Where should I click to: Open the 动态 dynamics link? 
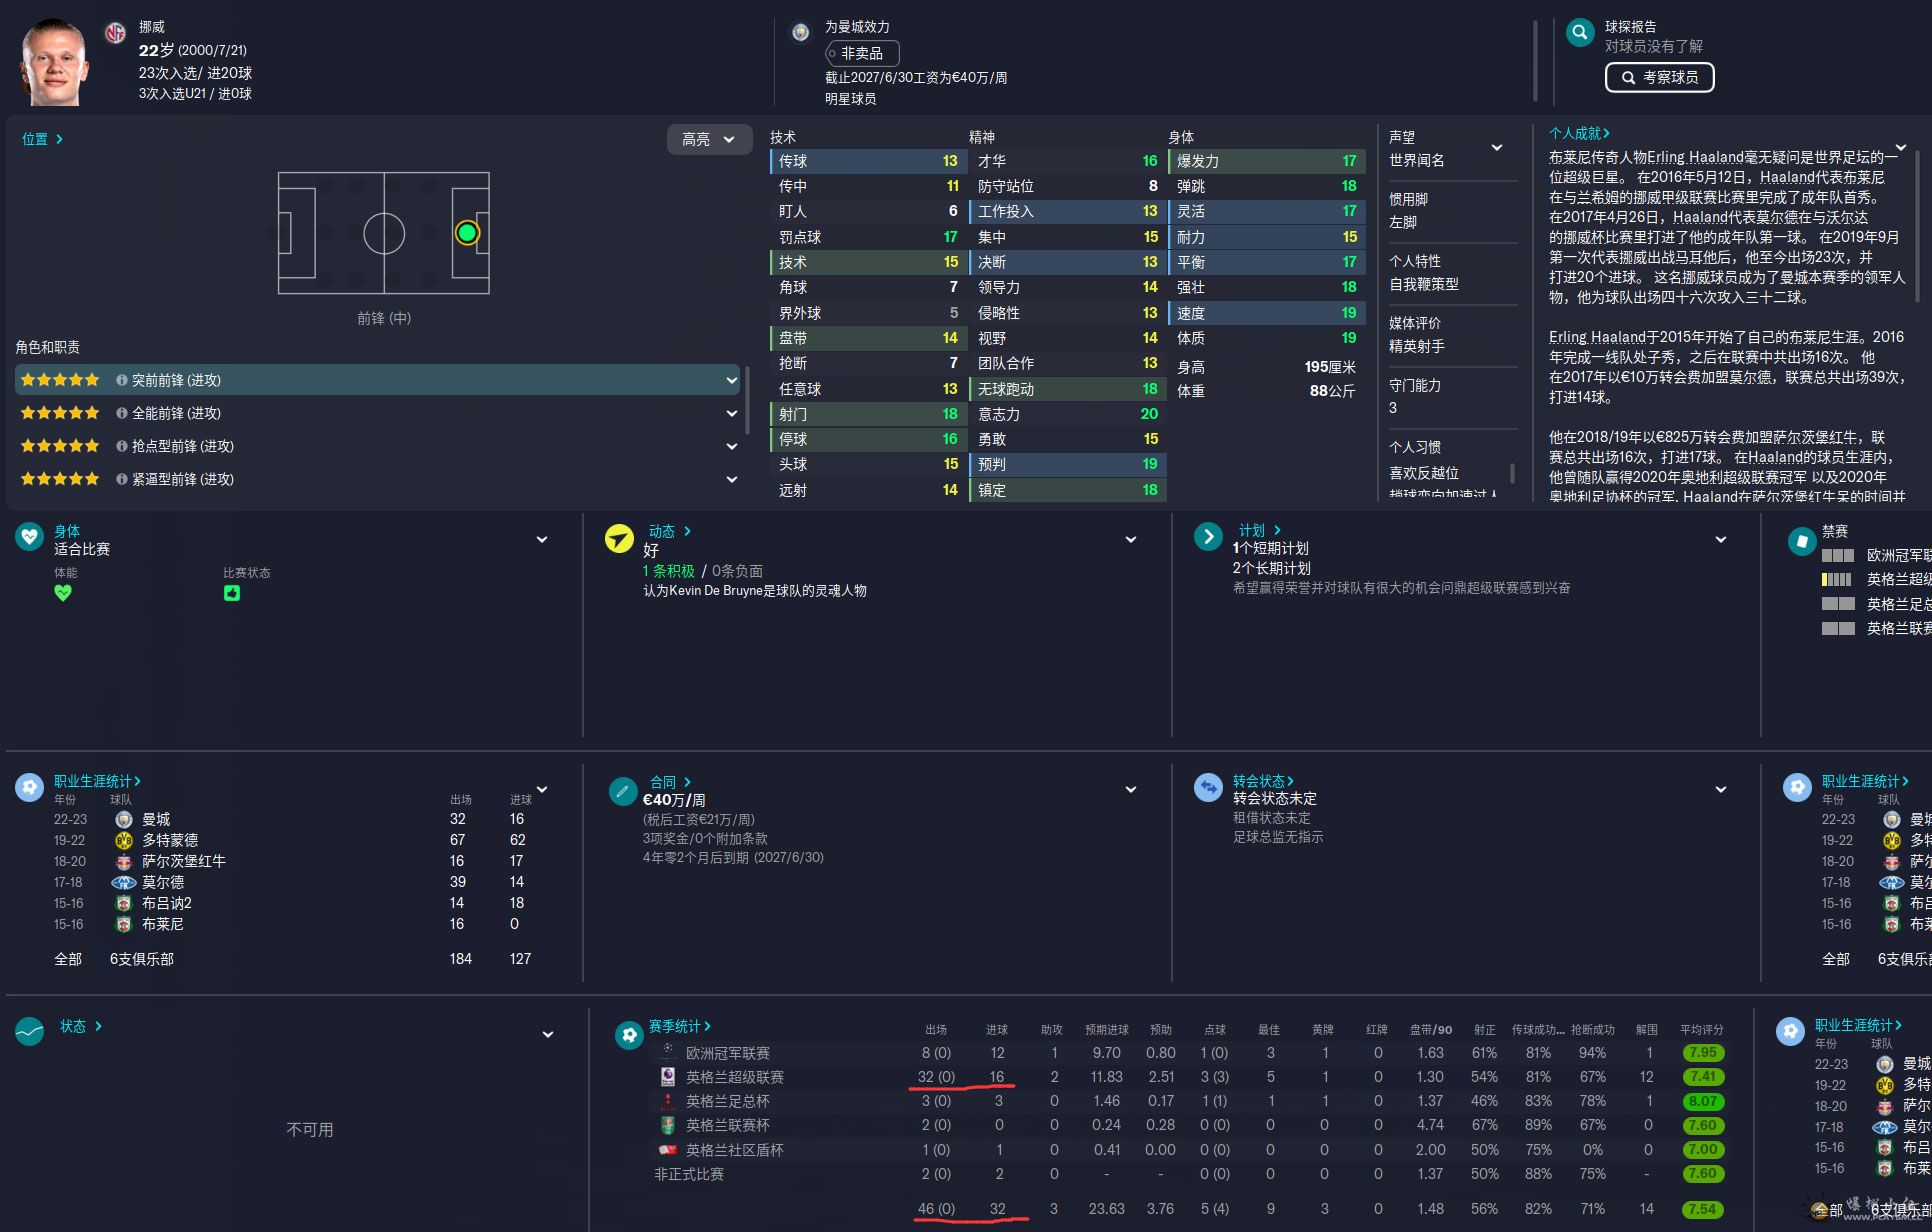point(669,531)
